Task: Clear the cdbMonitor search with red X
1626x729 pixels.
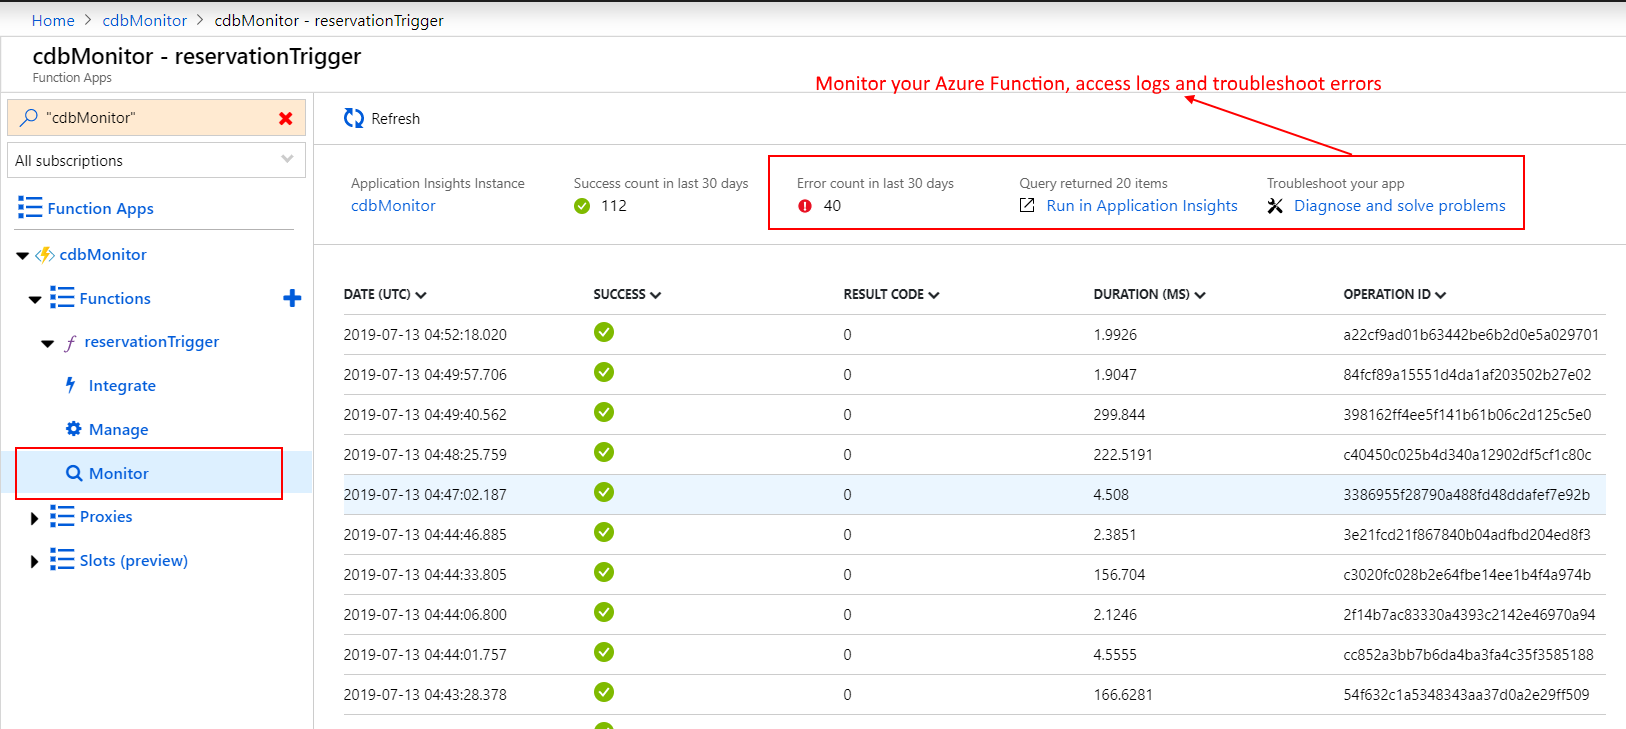Action: 286,118
